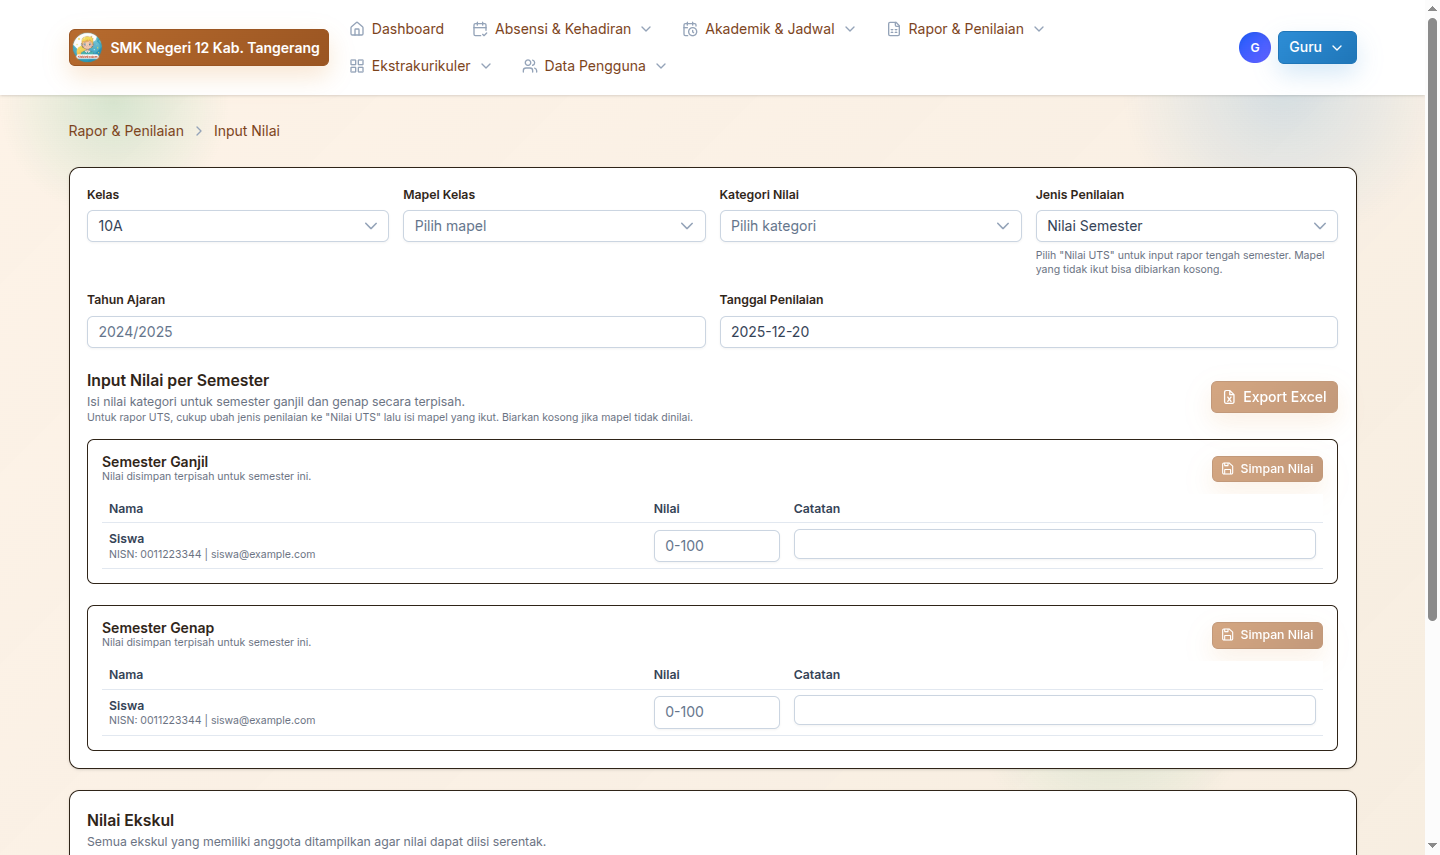Open the Kelas dropdown showing 10A
Screen dimensions: 1440x855
pyautogui.click(x=237, y=226)
